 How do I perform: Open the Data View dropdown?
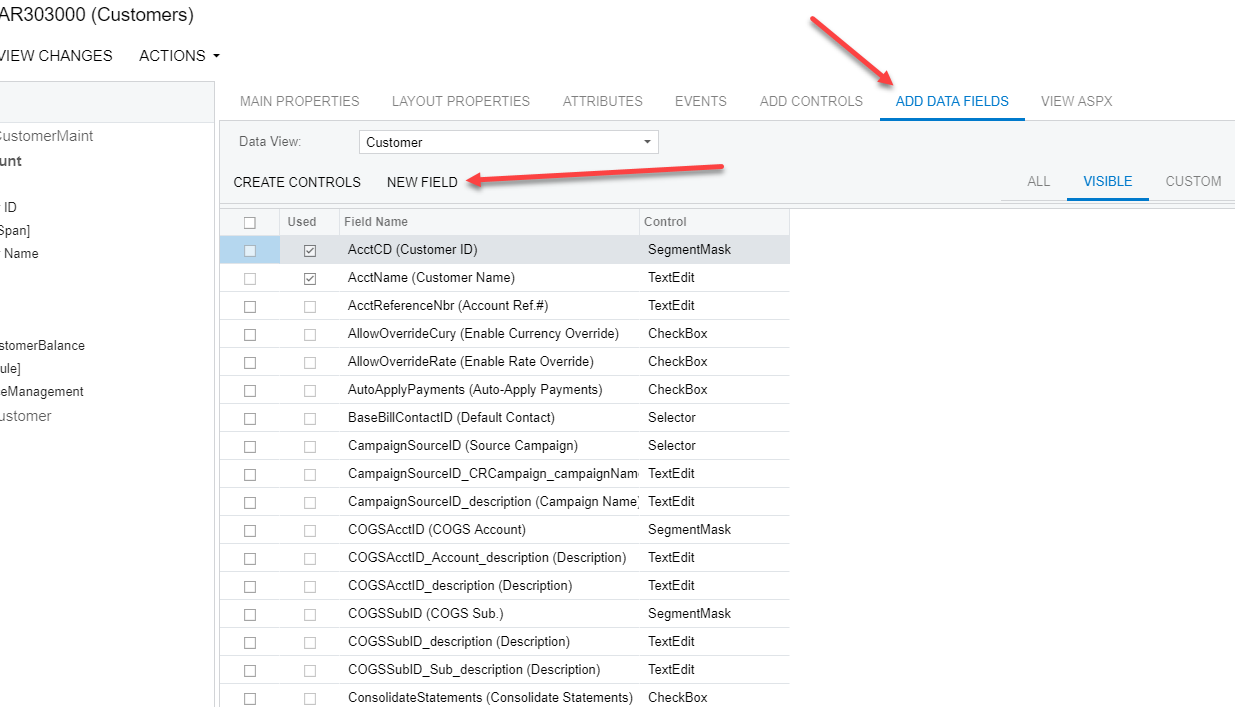pos(647,142)
